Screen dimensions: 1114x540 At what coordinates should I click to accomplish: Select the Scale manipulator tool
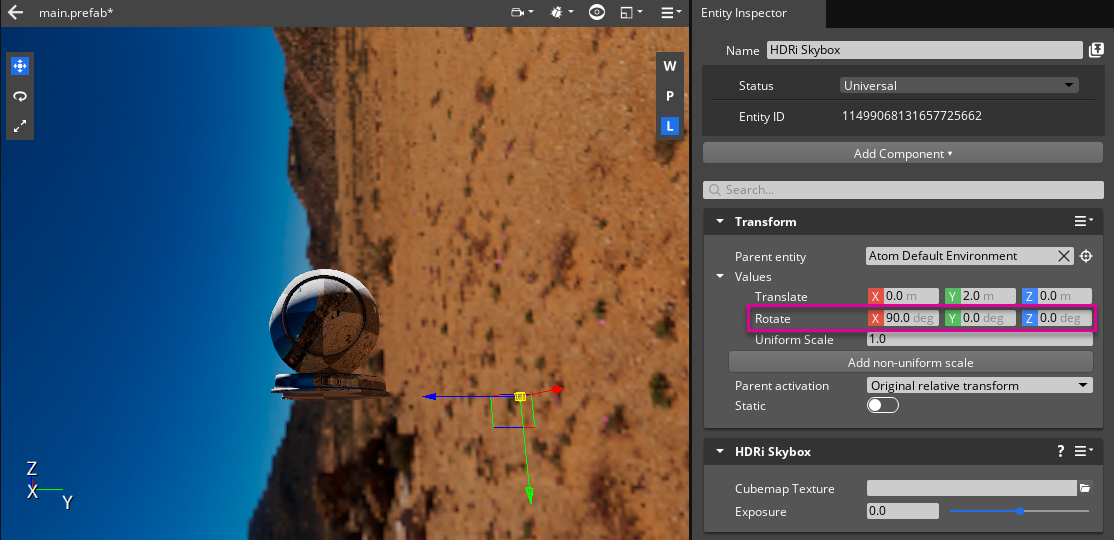(x=20, y=126)
